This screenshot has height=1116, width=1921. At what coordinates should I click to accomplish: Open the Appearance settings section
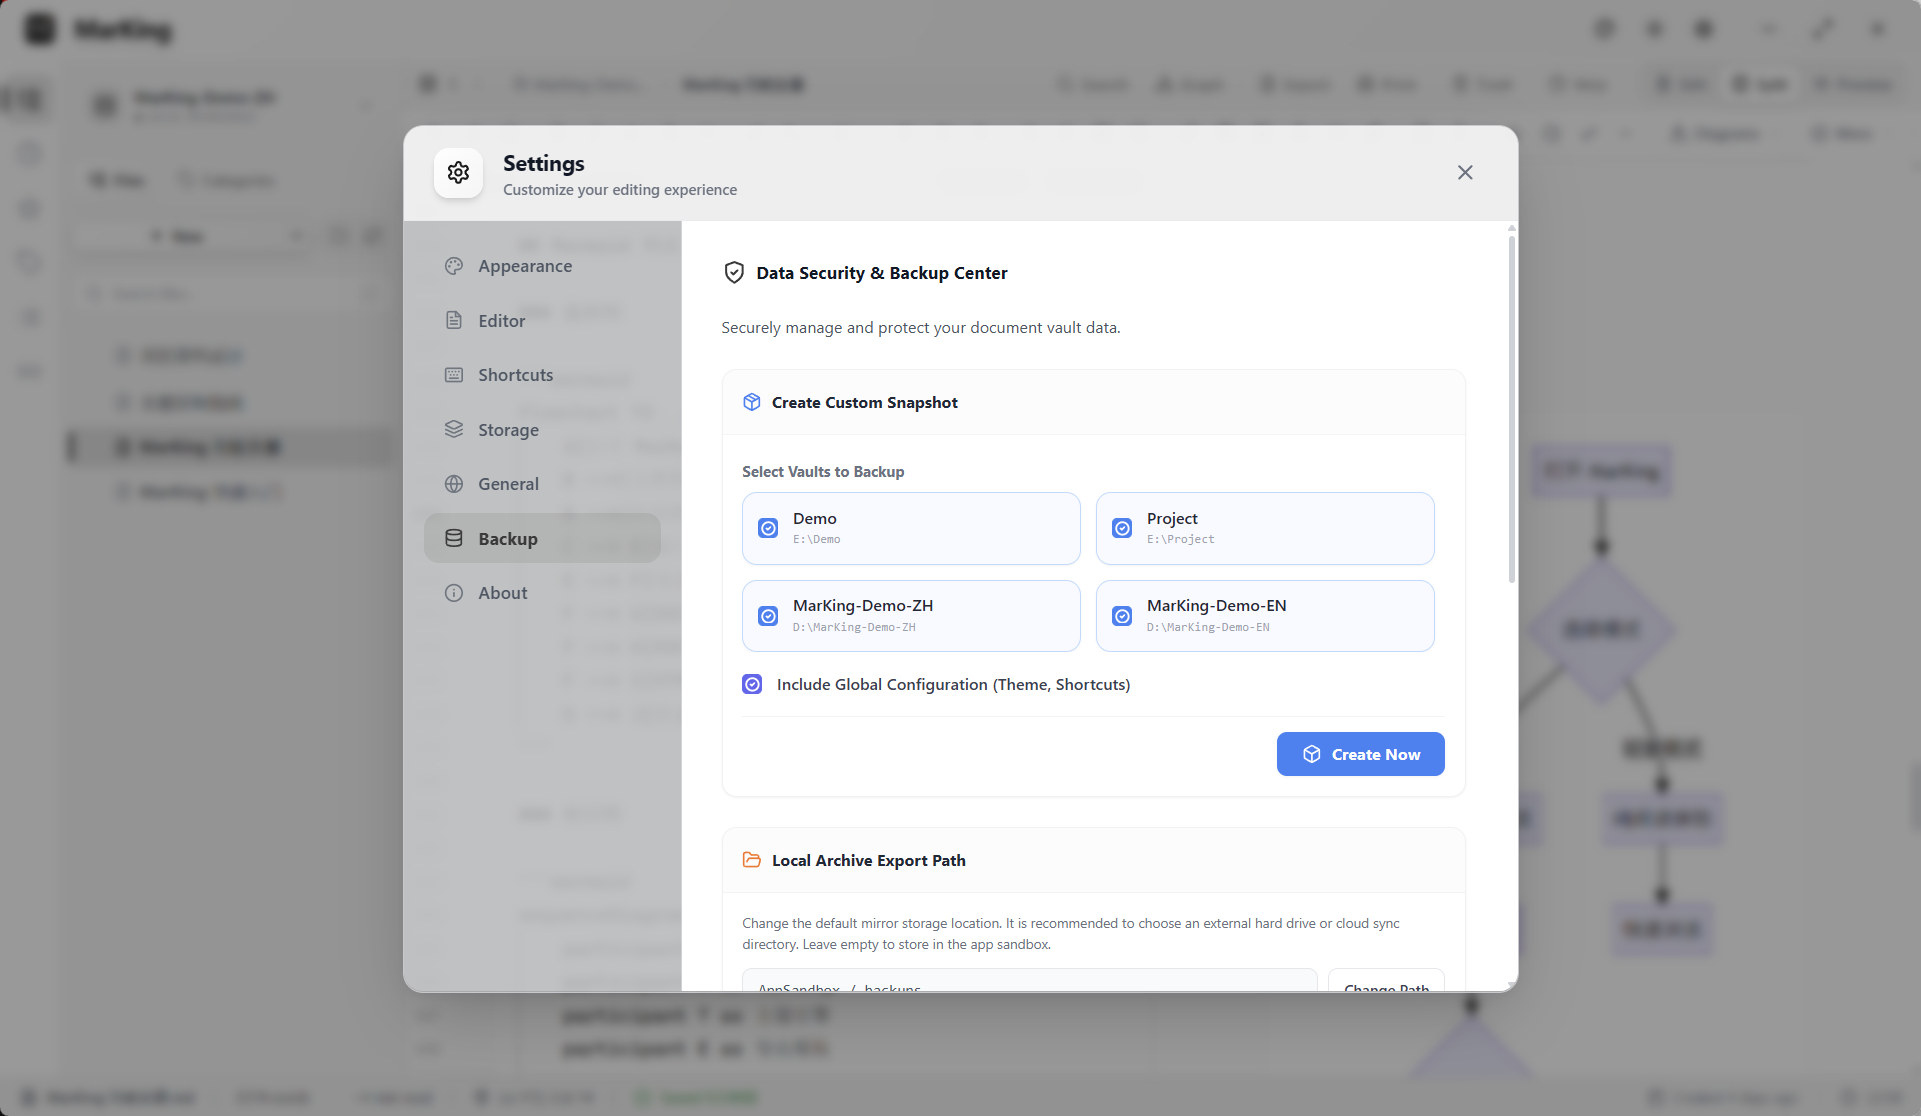(542, 266)
